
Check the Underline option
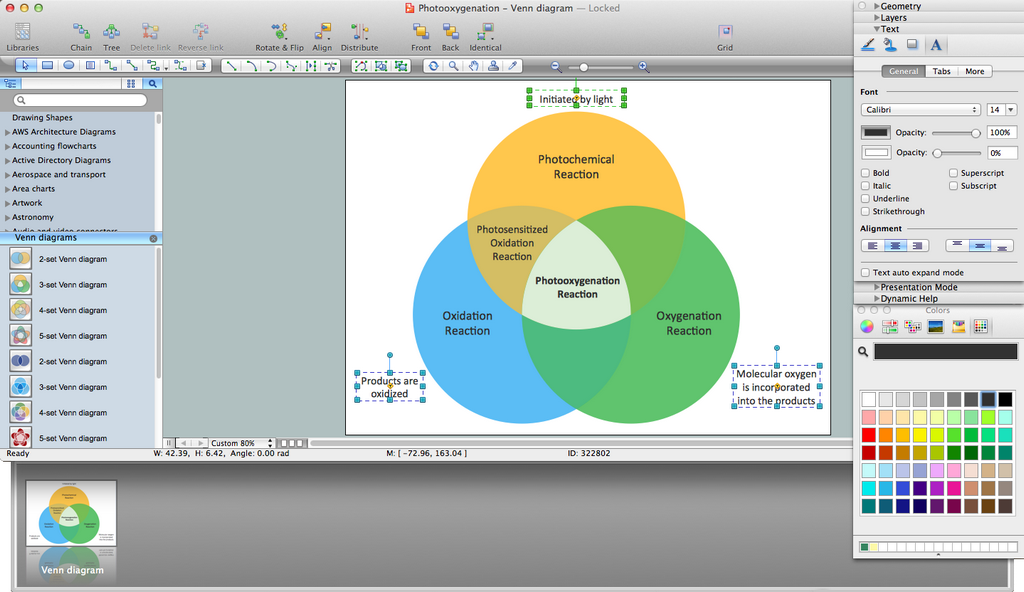[866, 199]
